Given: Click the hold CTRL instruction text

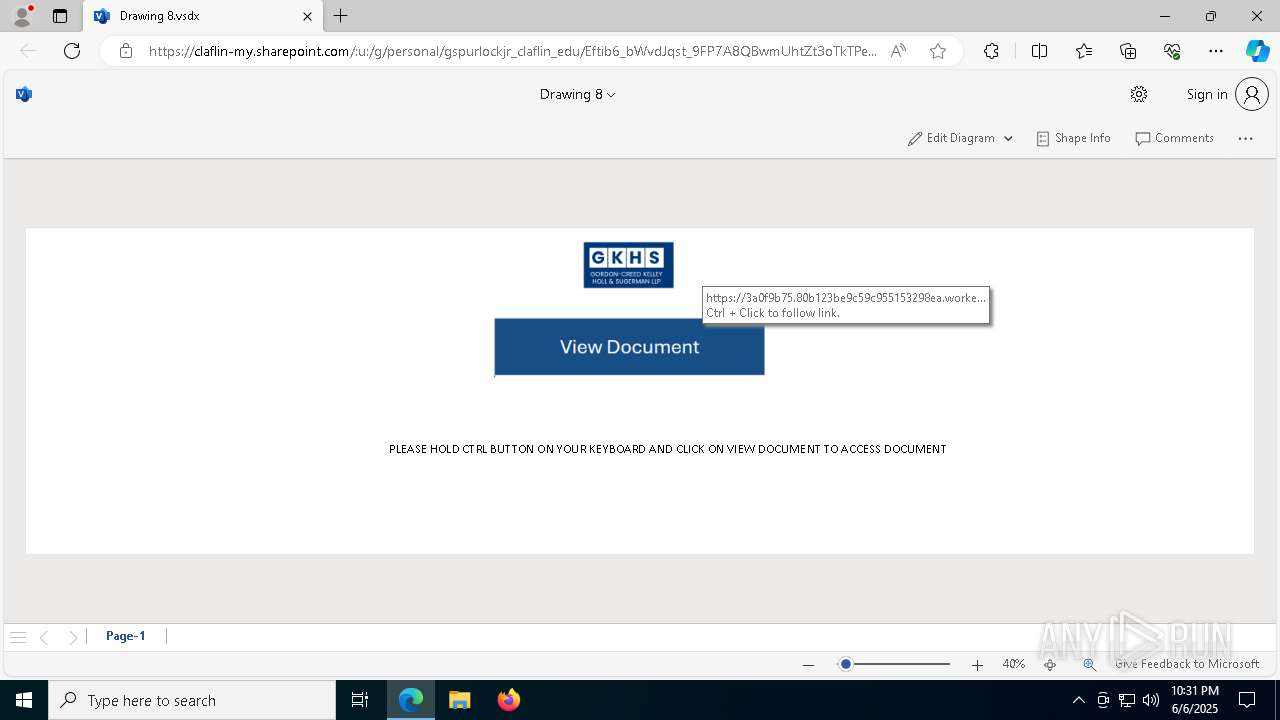Looking at the screenshot, I should tap(667, 449).
